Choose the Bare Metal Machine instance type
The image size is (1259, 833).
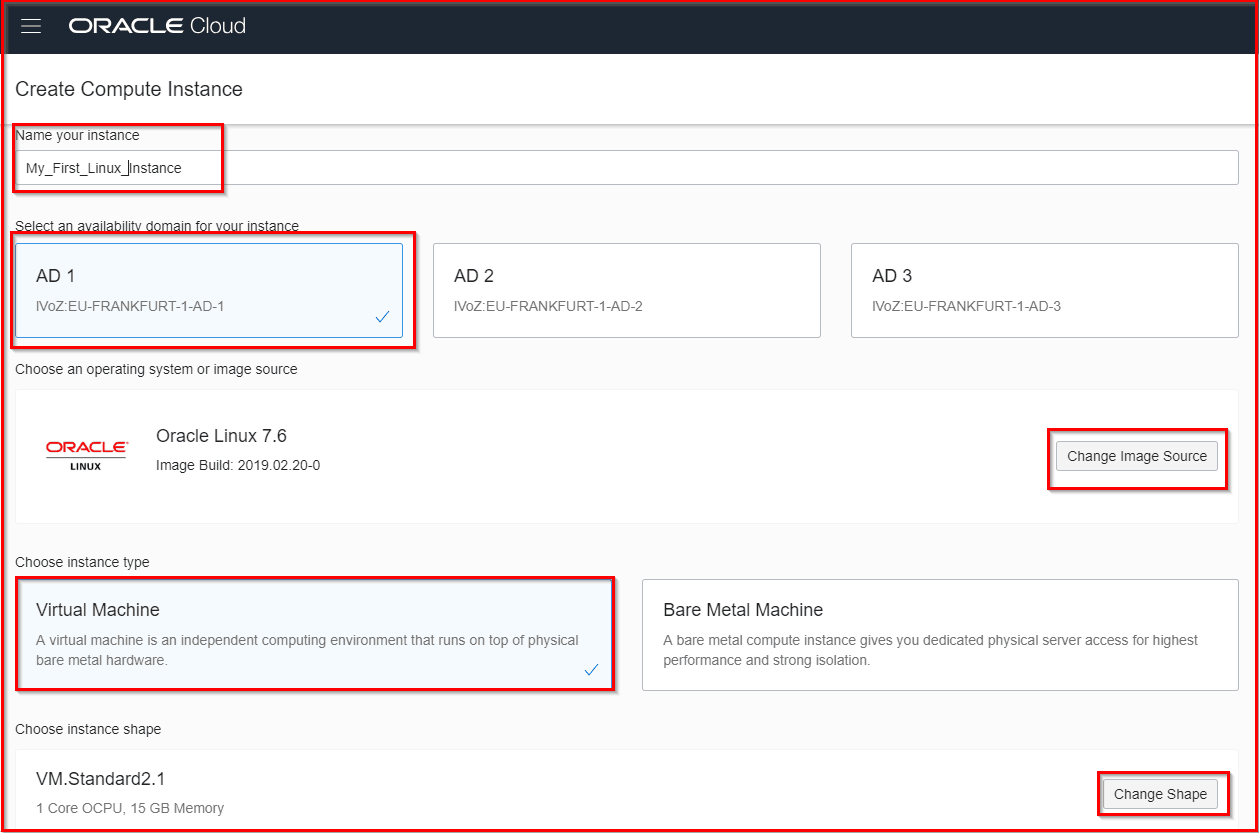point(940,634)
